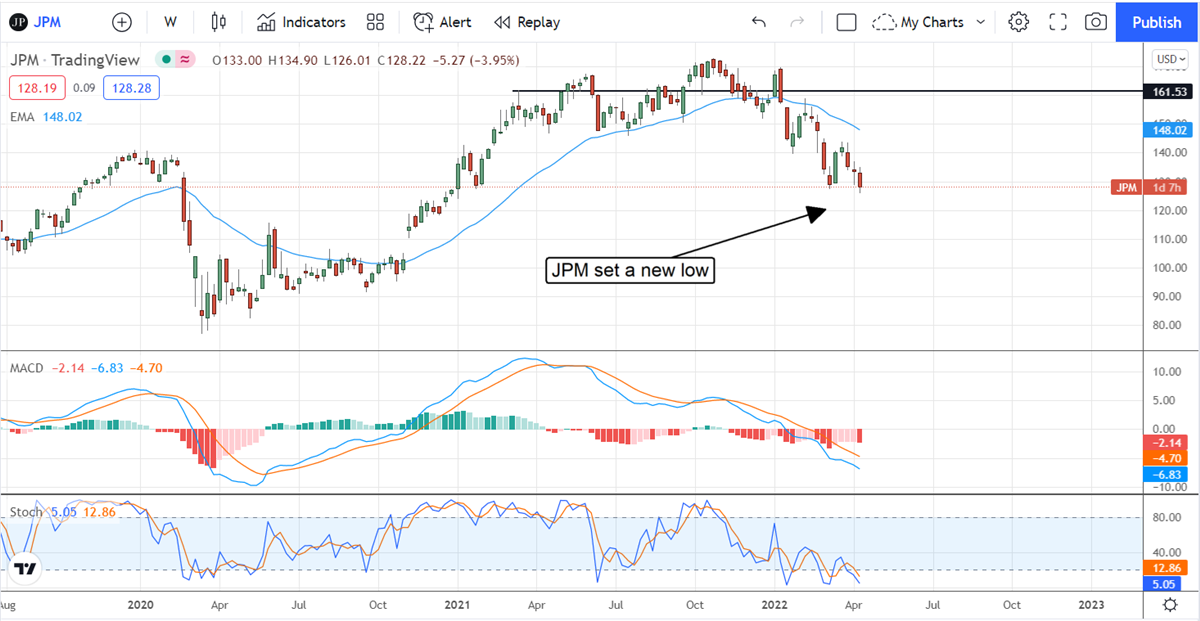Open the Indicators menu

tap(301, 22)
